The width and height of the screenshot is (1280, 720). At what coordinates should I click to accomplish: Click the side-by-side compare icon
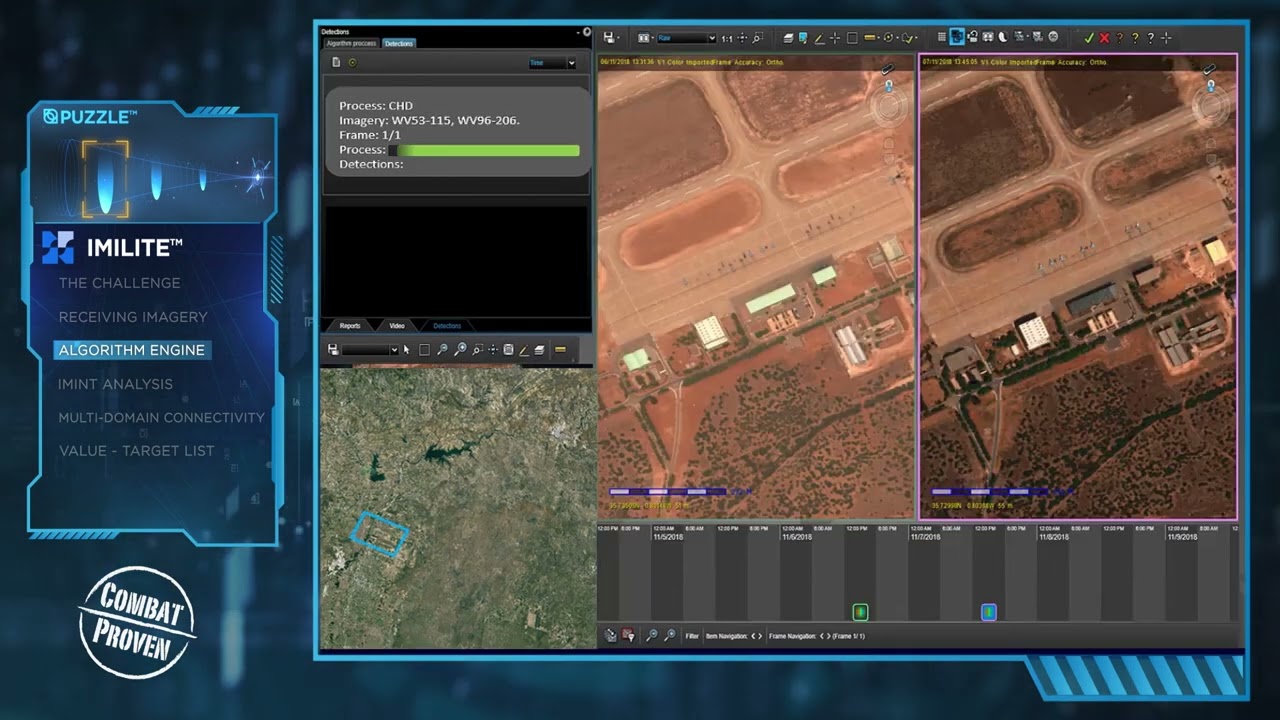(x=988, y=37)
